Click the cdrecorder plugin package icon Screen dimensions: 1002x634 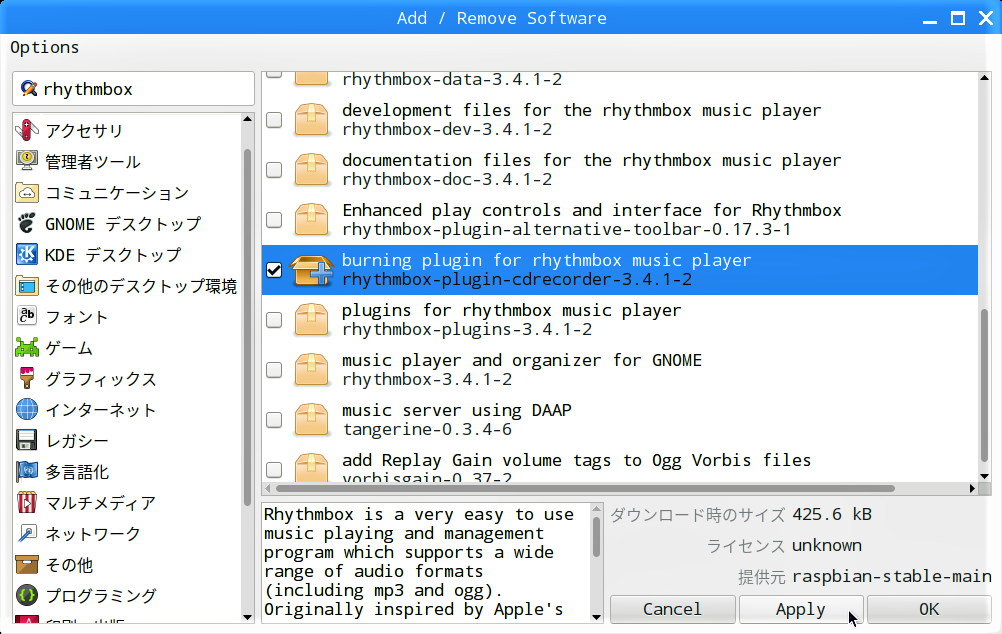pyautogui.click(x=311, y=270)
